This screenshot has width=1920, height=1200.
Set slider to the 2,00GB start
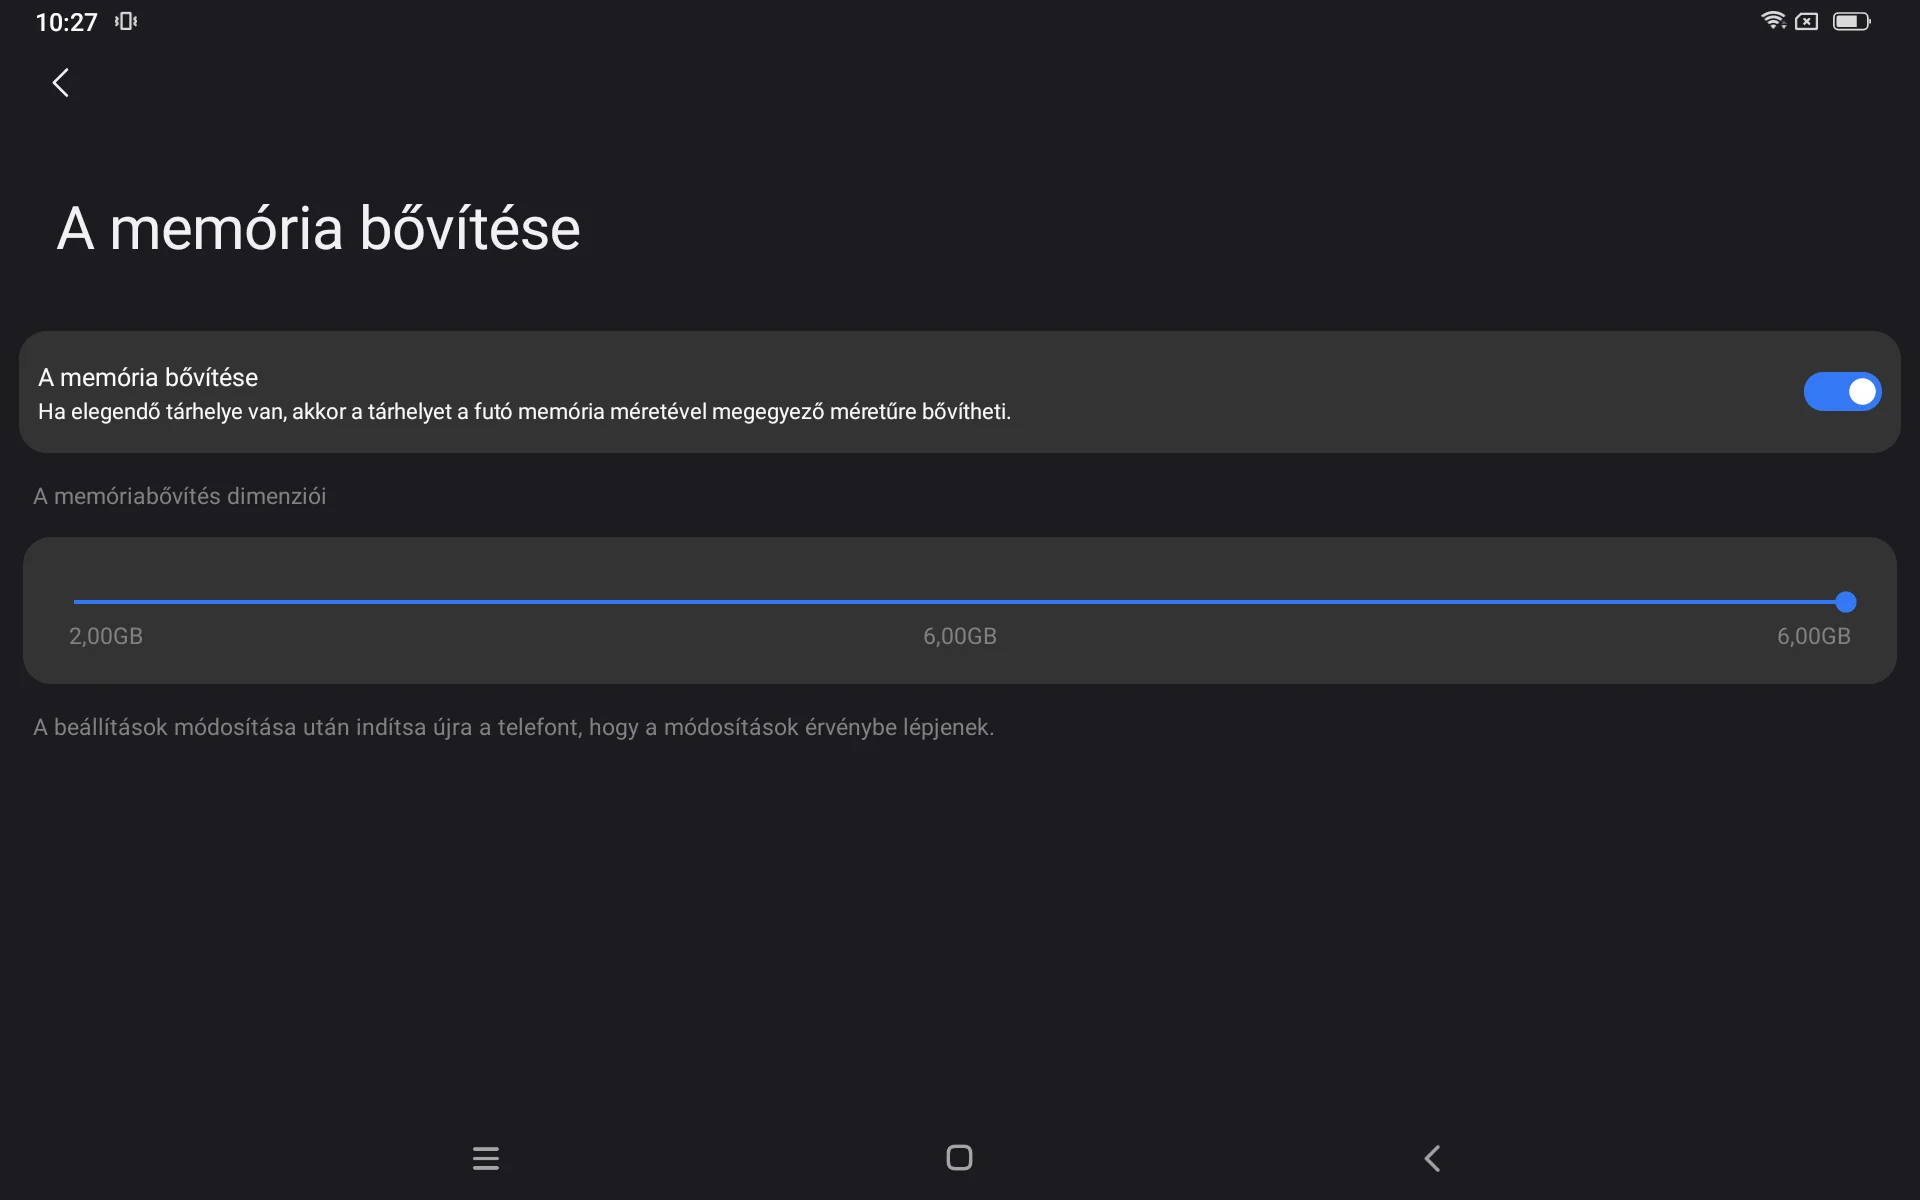[76, 602]
